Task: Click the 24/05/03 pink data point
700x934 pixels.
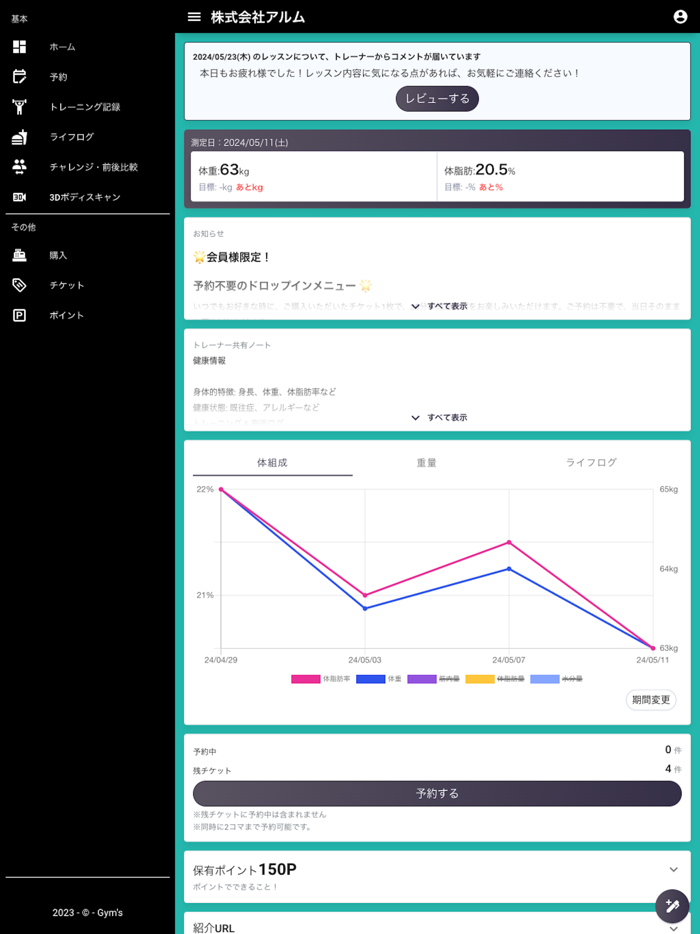Action: [x=365, y=595]
